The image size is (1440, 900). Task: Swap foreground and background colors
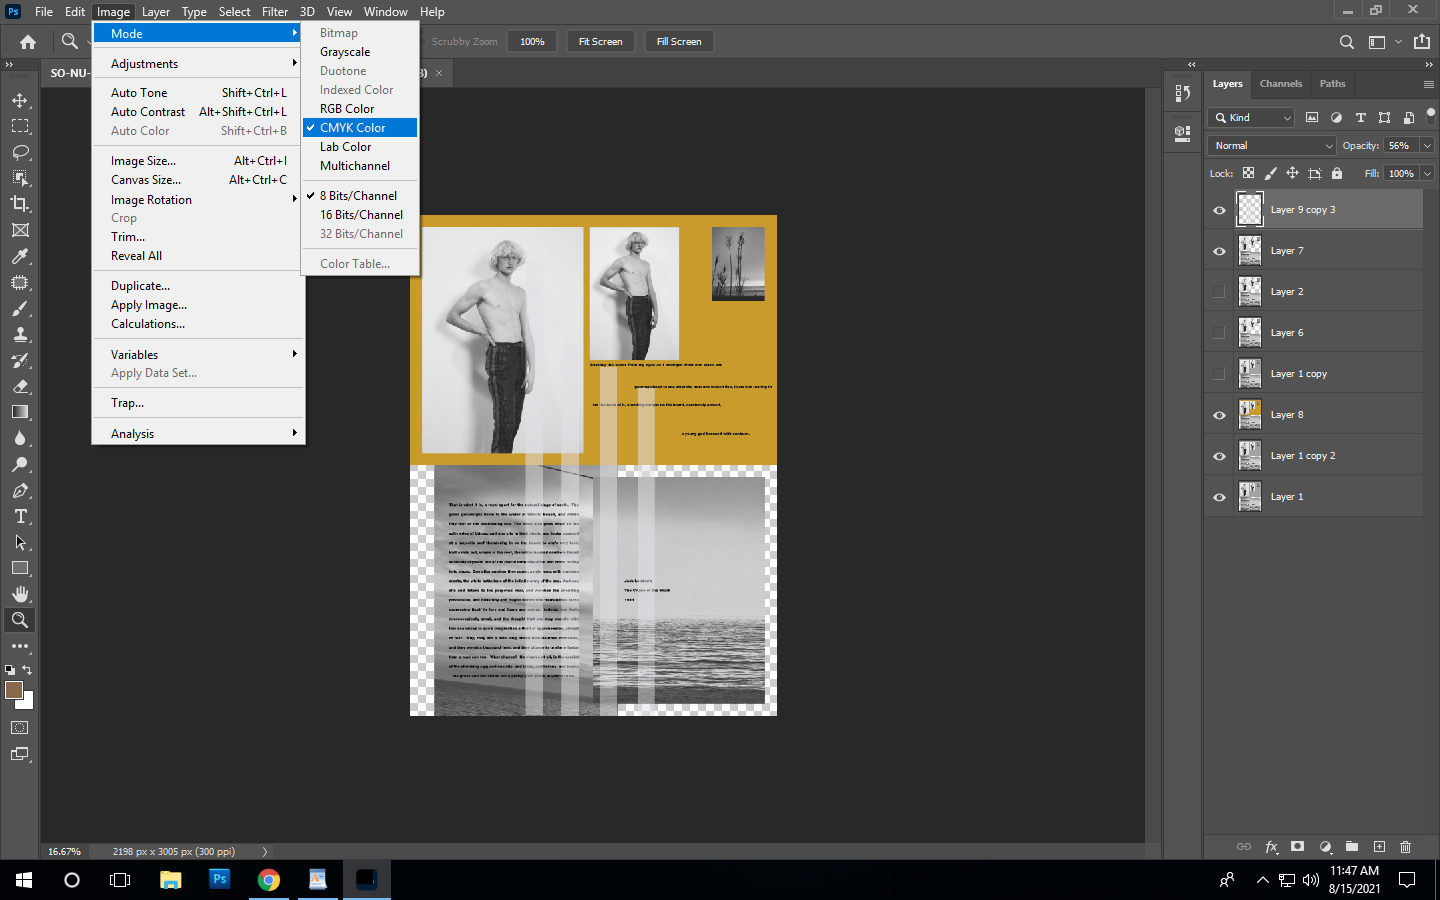pos(27,670)
